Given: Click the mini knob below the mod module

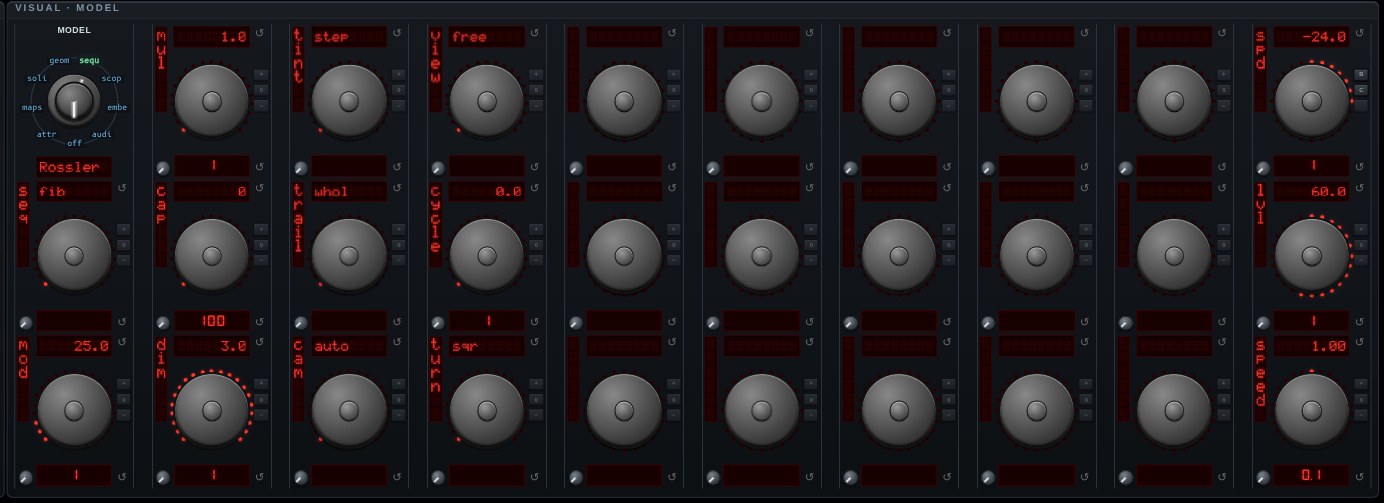Looking at the screenshot, I should 25,477.
